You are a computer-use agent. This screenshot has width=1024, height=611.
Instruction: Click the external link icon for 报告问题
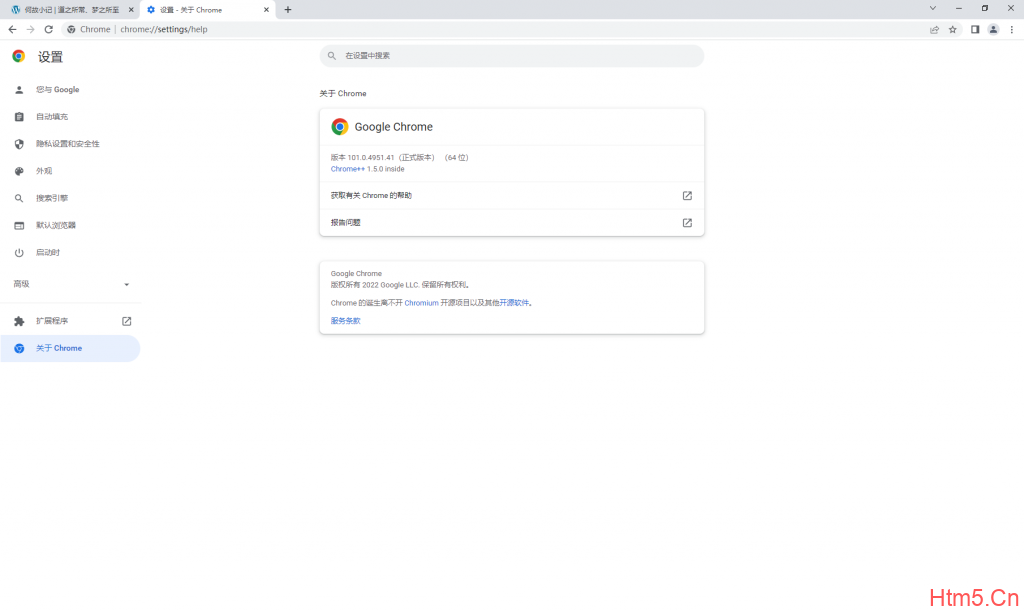[x=687, y=223]
